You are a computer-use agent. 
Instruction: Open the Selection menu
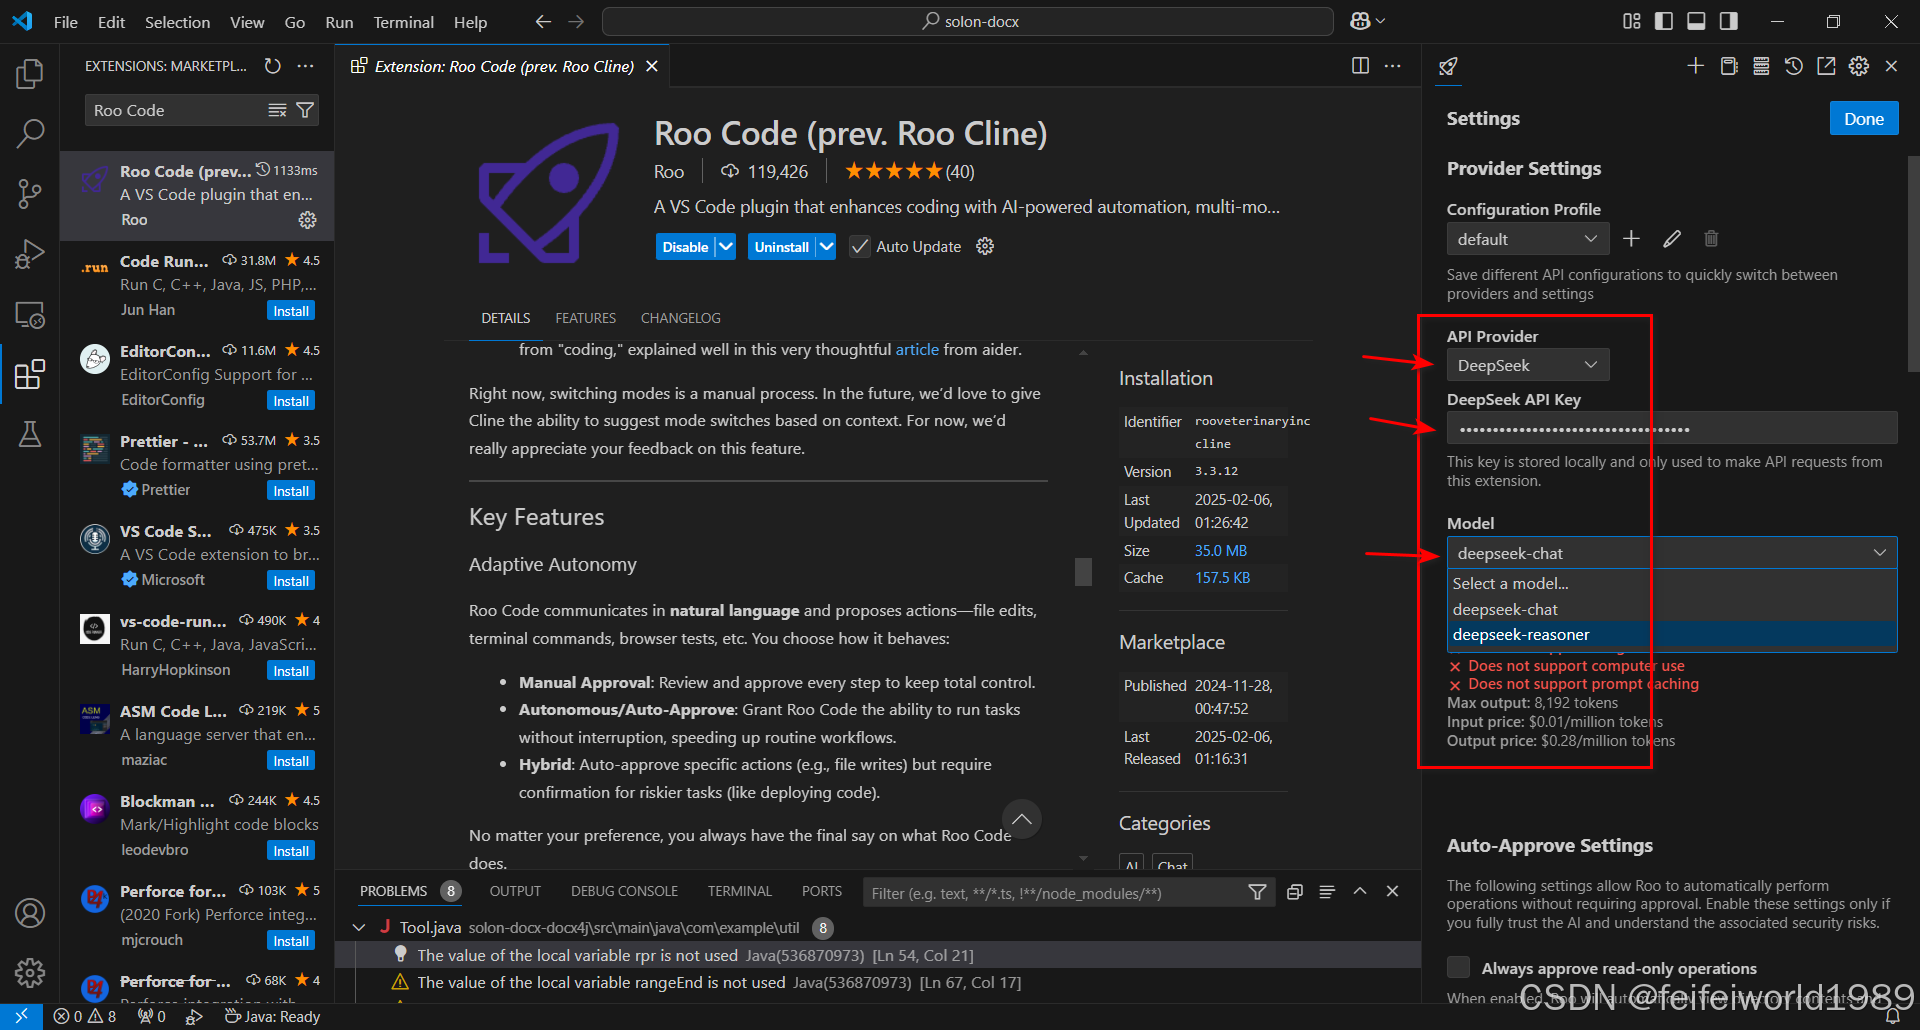tap(177, 21)
